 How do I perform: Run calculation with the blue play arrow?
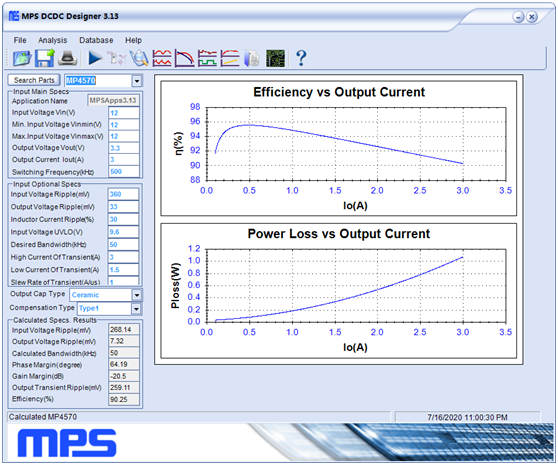[x=95, y=58]
